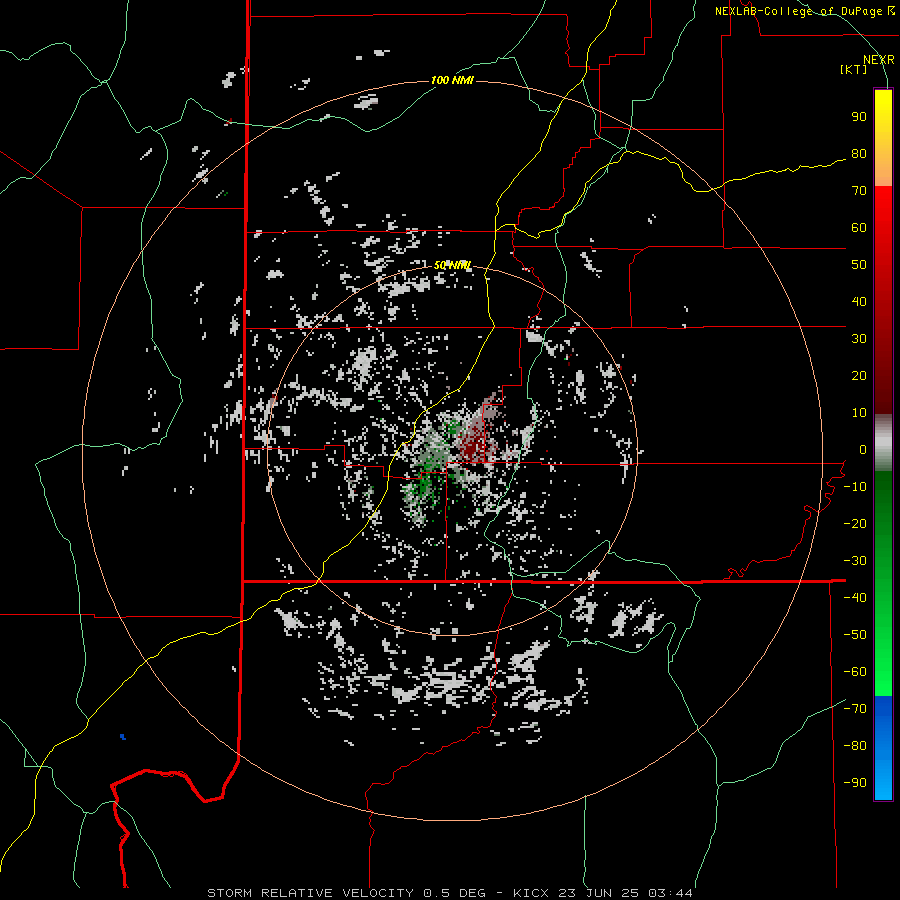Click the -80 value on the velocity scale
The width and height of the screenshot is (900, 900).
(x=855, y=746)
